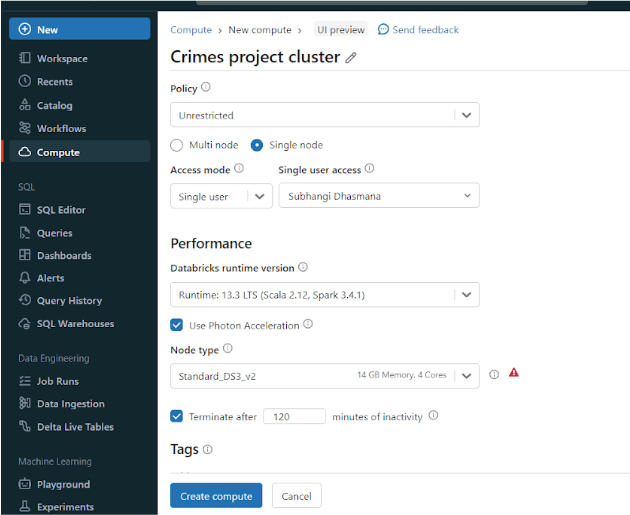630x515 pixels.
Task: Toggle the Terminate after checkbox
Action: click(x=176, y=416)
